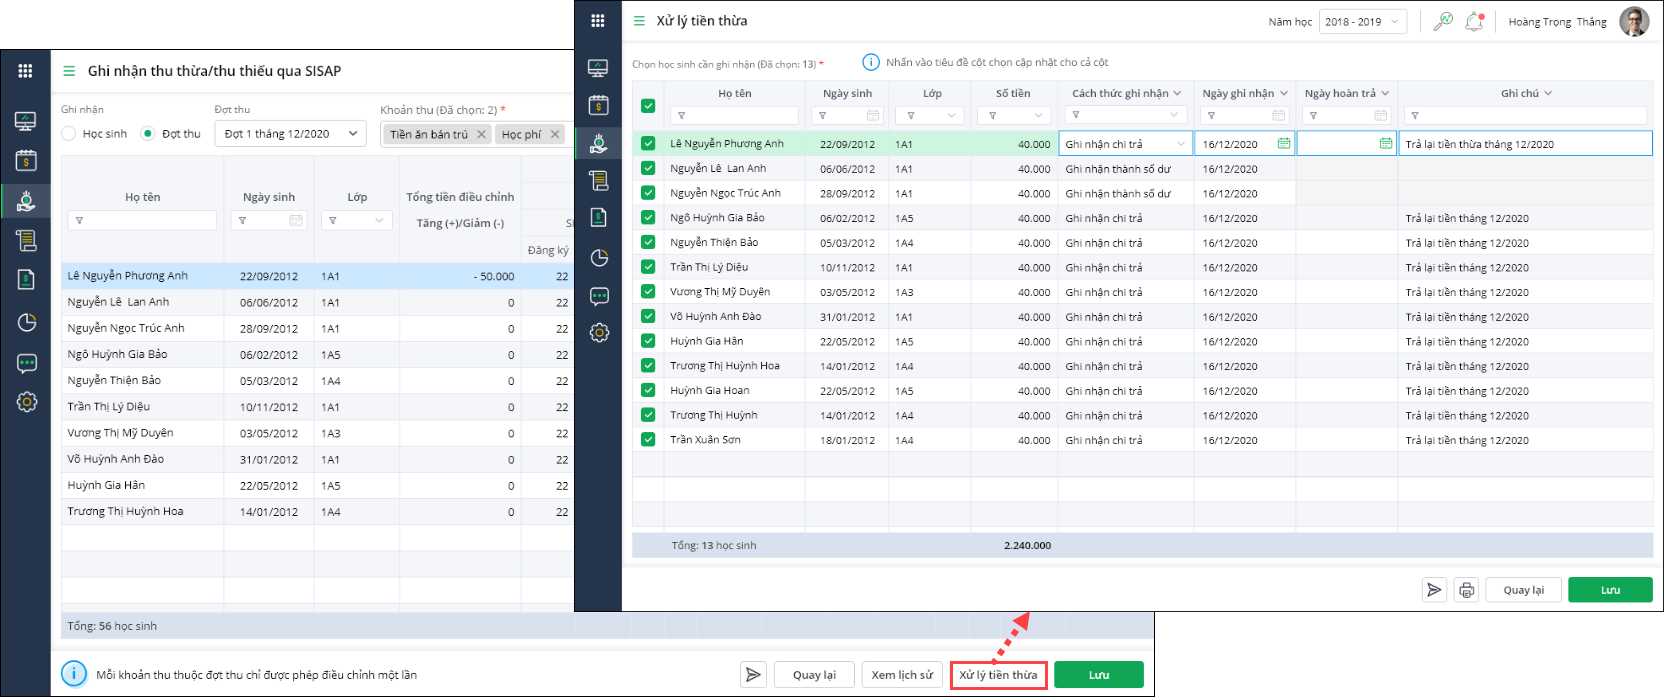
Task: Click the print icon beside Quay lại
Action: (x=1466, y=590)
